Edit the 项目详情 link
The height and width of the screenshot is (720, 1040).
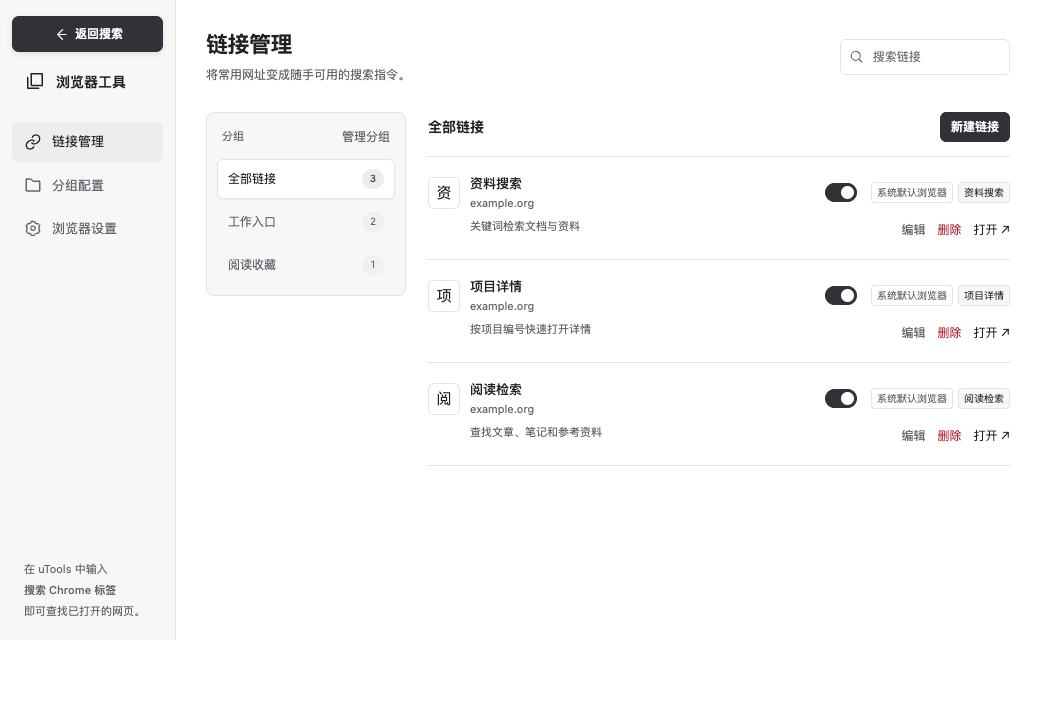pos(913,333)
